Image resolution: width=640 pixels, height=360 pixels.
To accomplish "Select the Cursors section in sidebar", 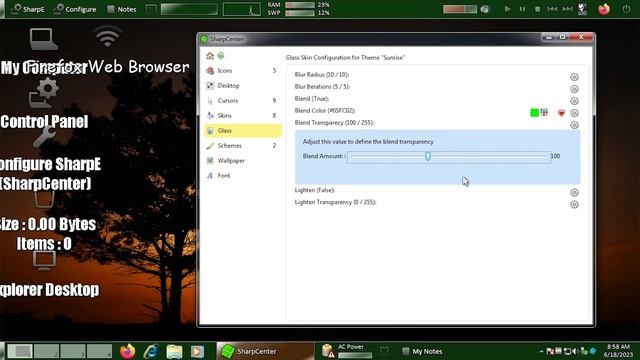I will (242, 101).
